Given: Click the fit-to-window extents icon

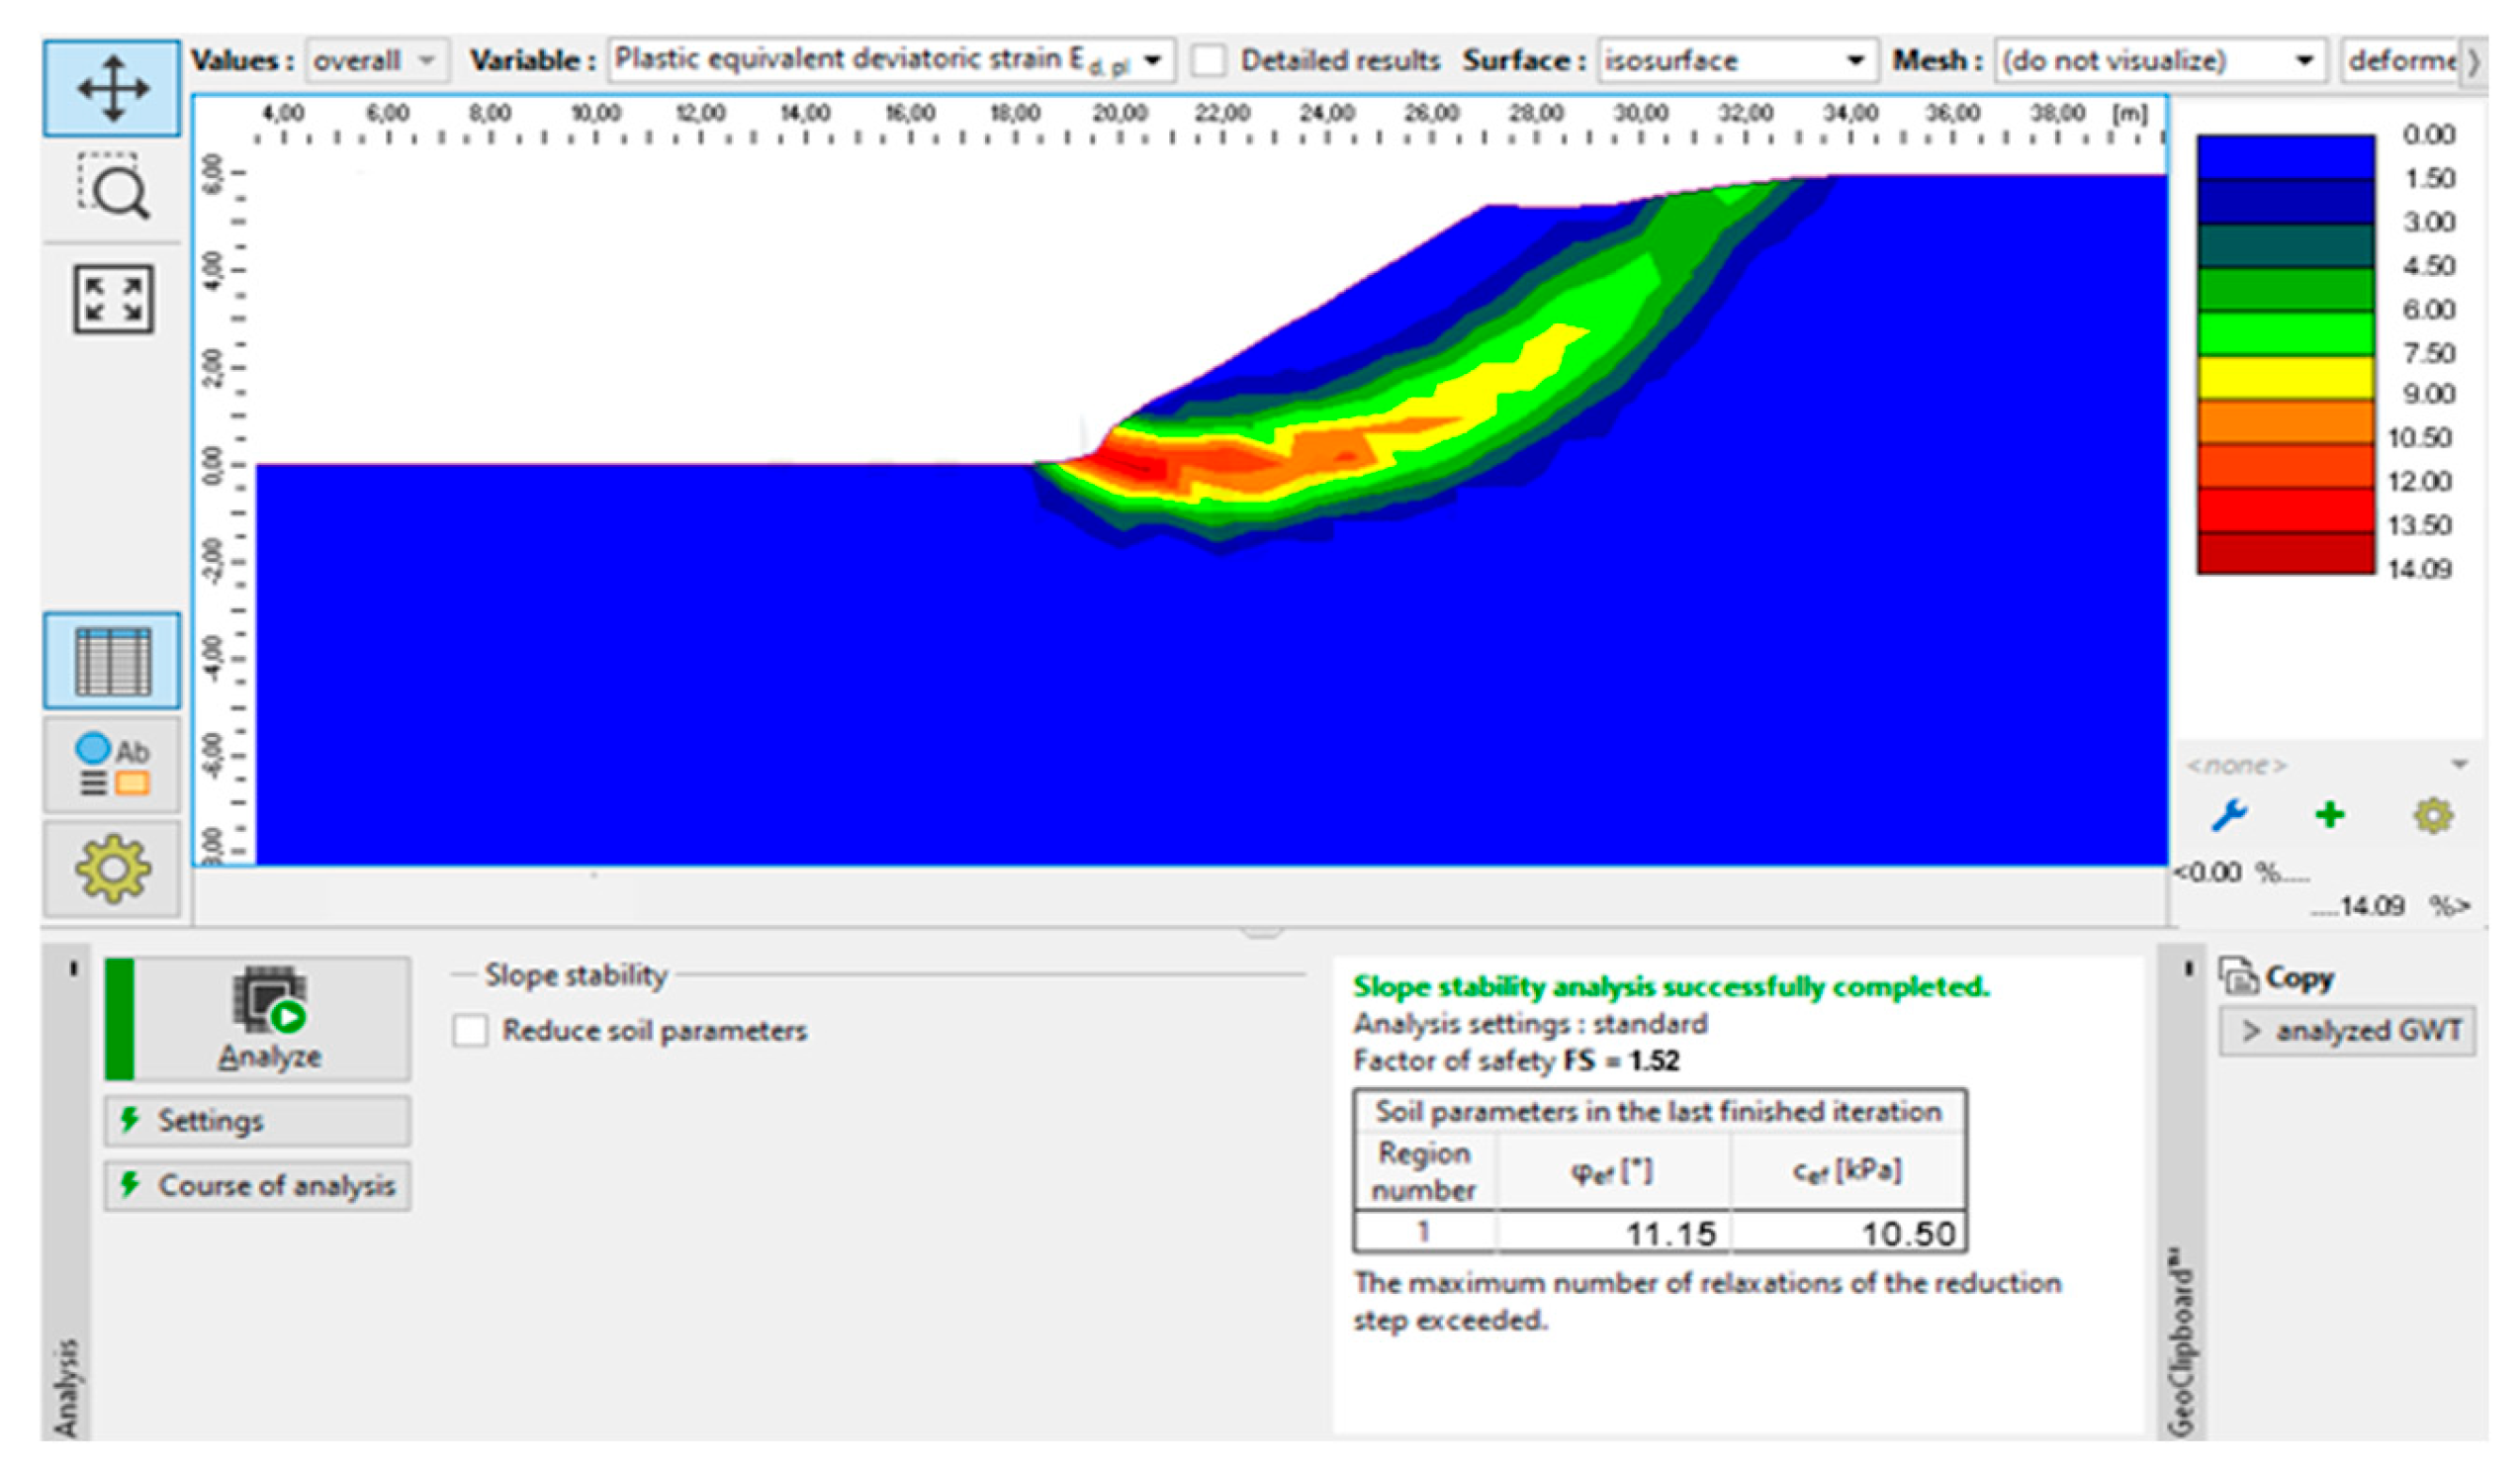Looking at the screenshot, I should [112, 298].
